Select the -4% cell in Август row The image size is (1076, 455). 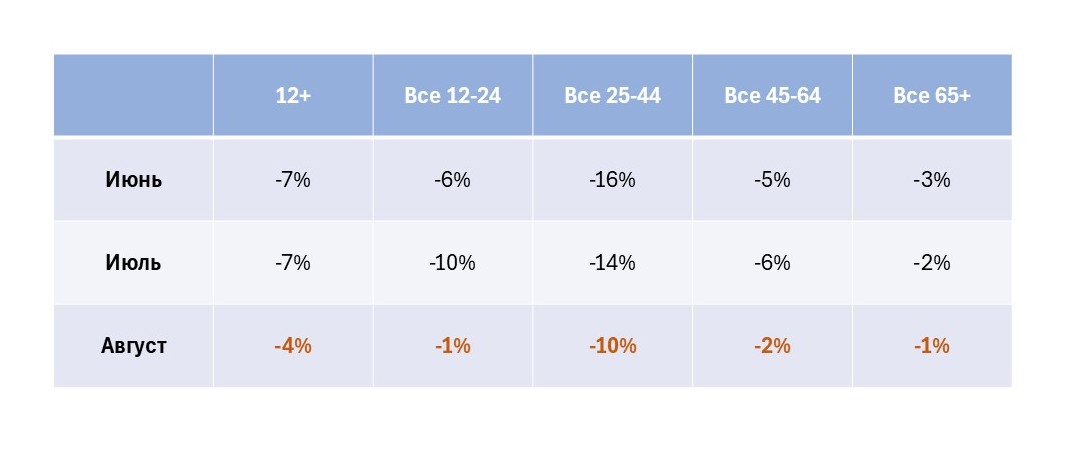click(293, 346)
